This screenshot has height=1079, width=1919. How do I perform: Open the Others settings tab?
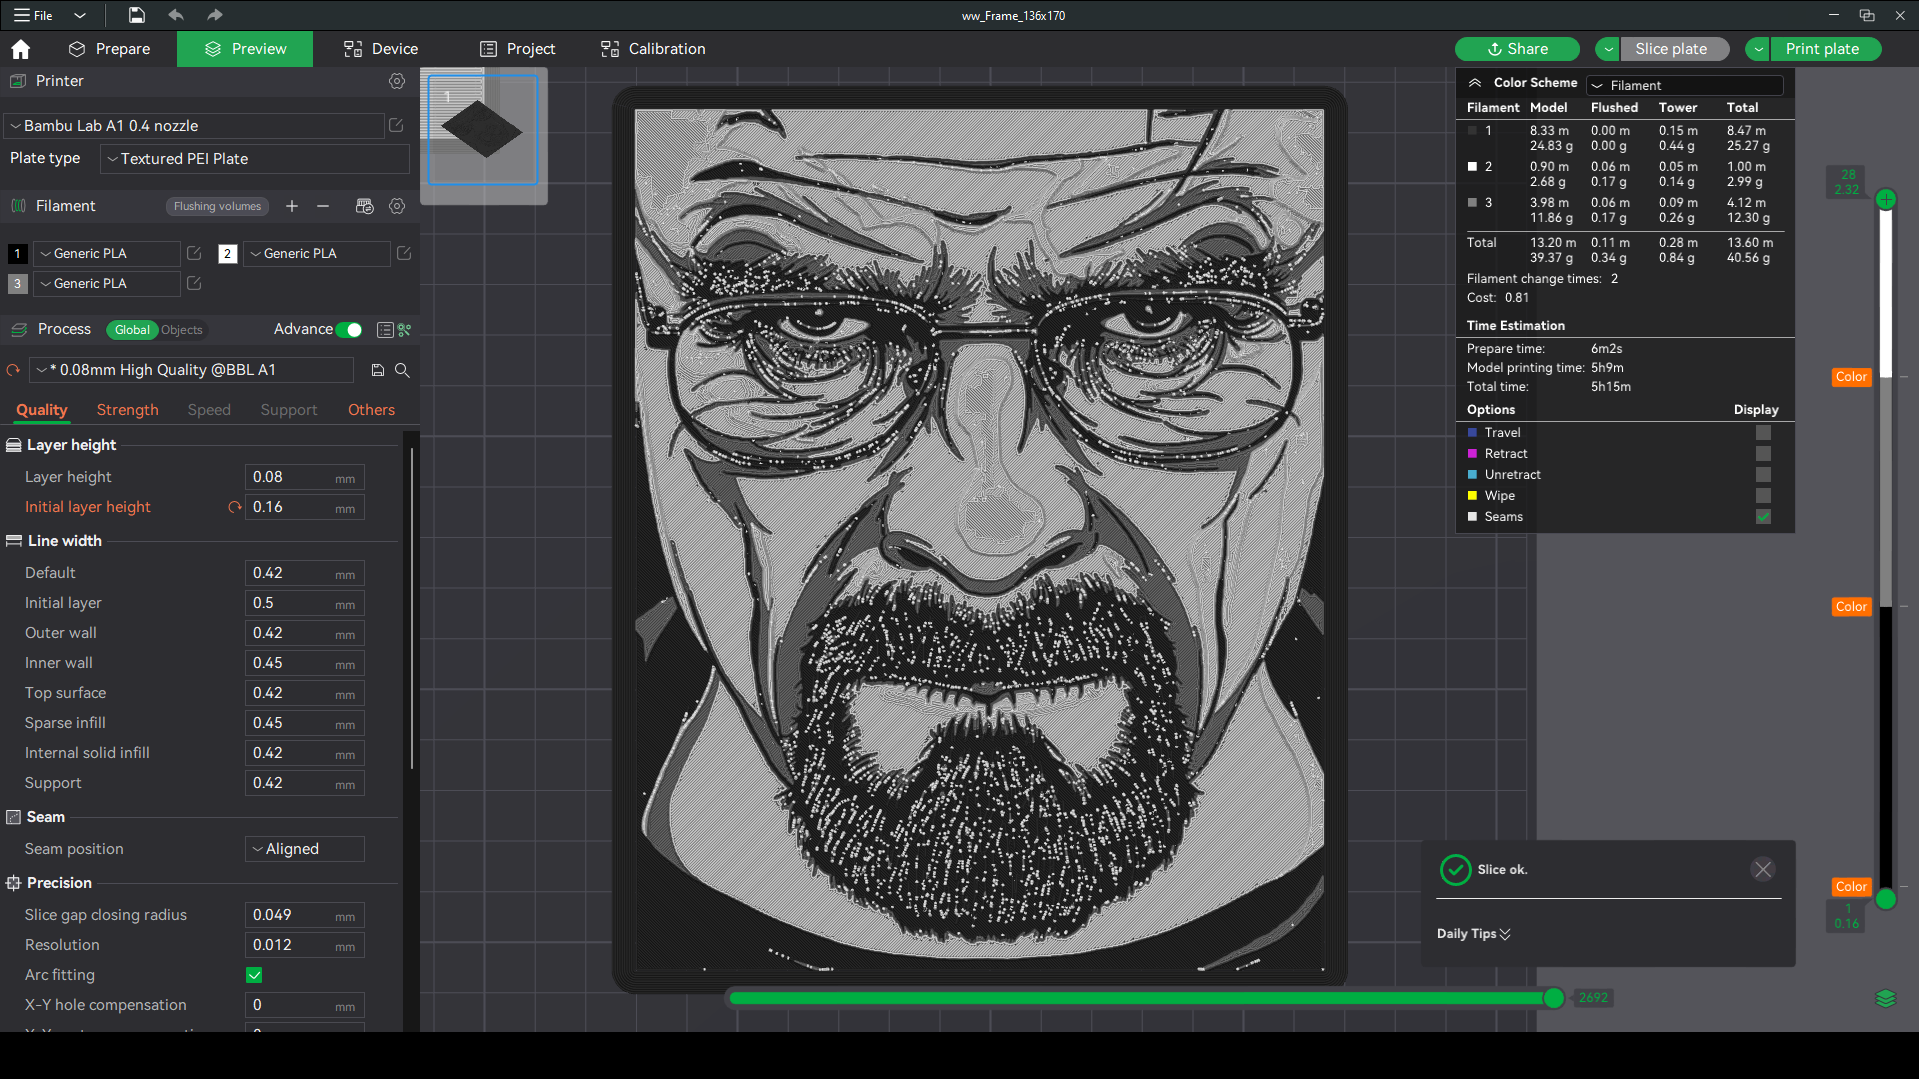pyautogui.click(x=371, y=410)
